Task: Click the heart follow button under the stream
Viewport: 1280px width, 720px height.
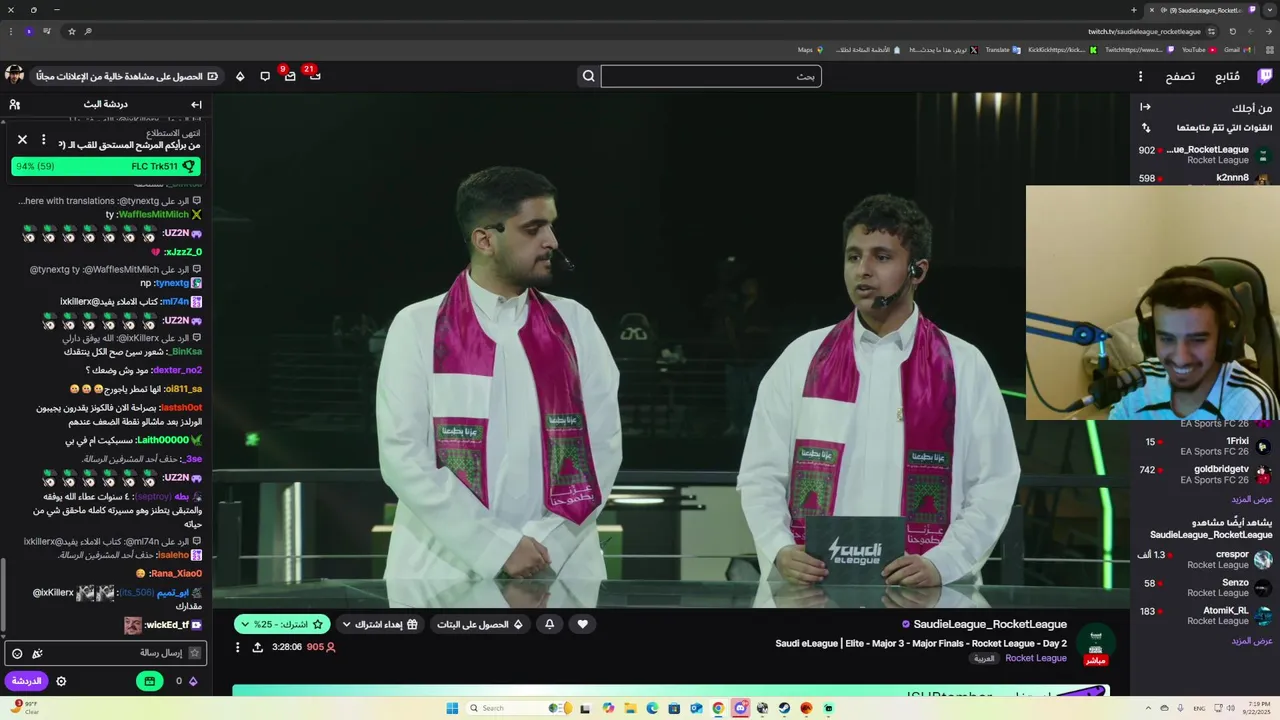Action: tap(583, 624)
